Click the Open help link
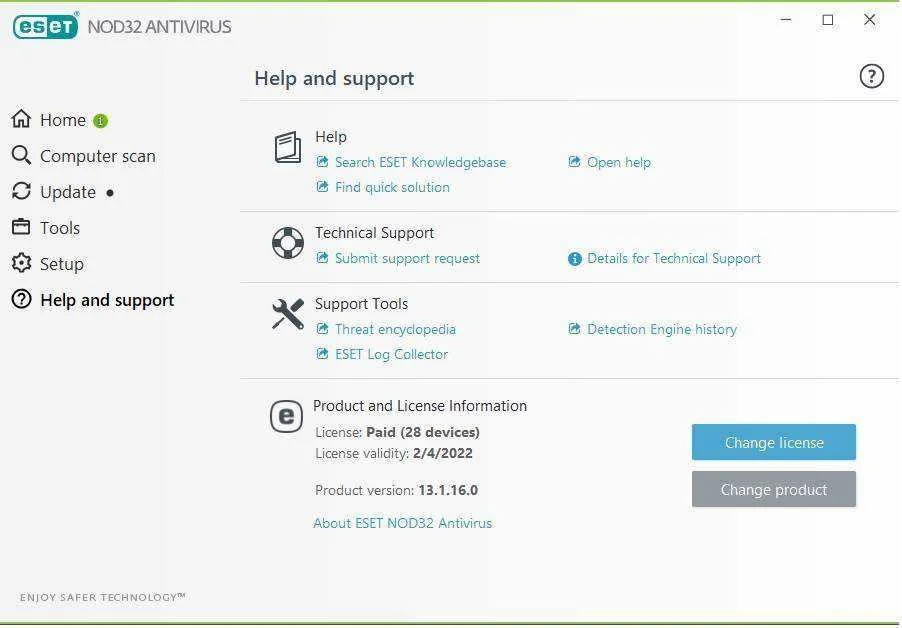Image resolution: width=902 pixels, height=628 pixels. (x=619, y=162)
